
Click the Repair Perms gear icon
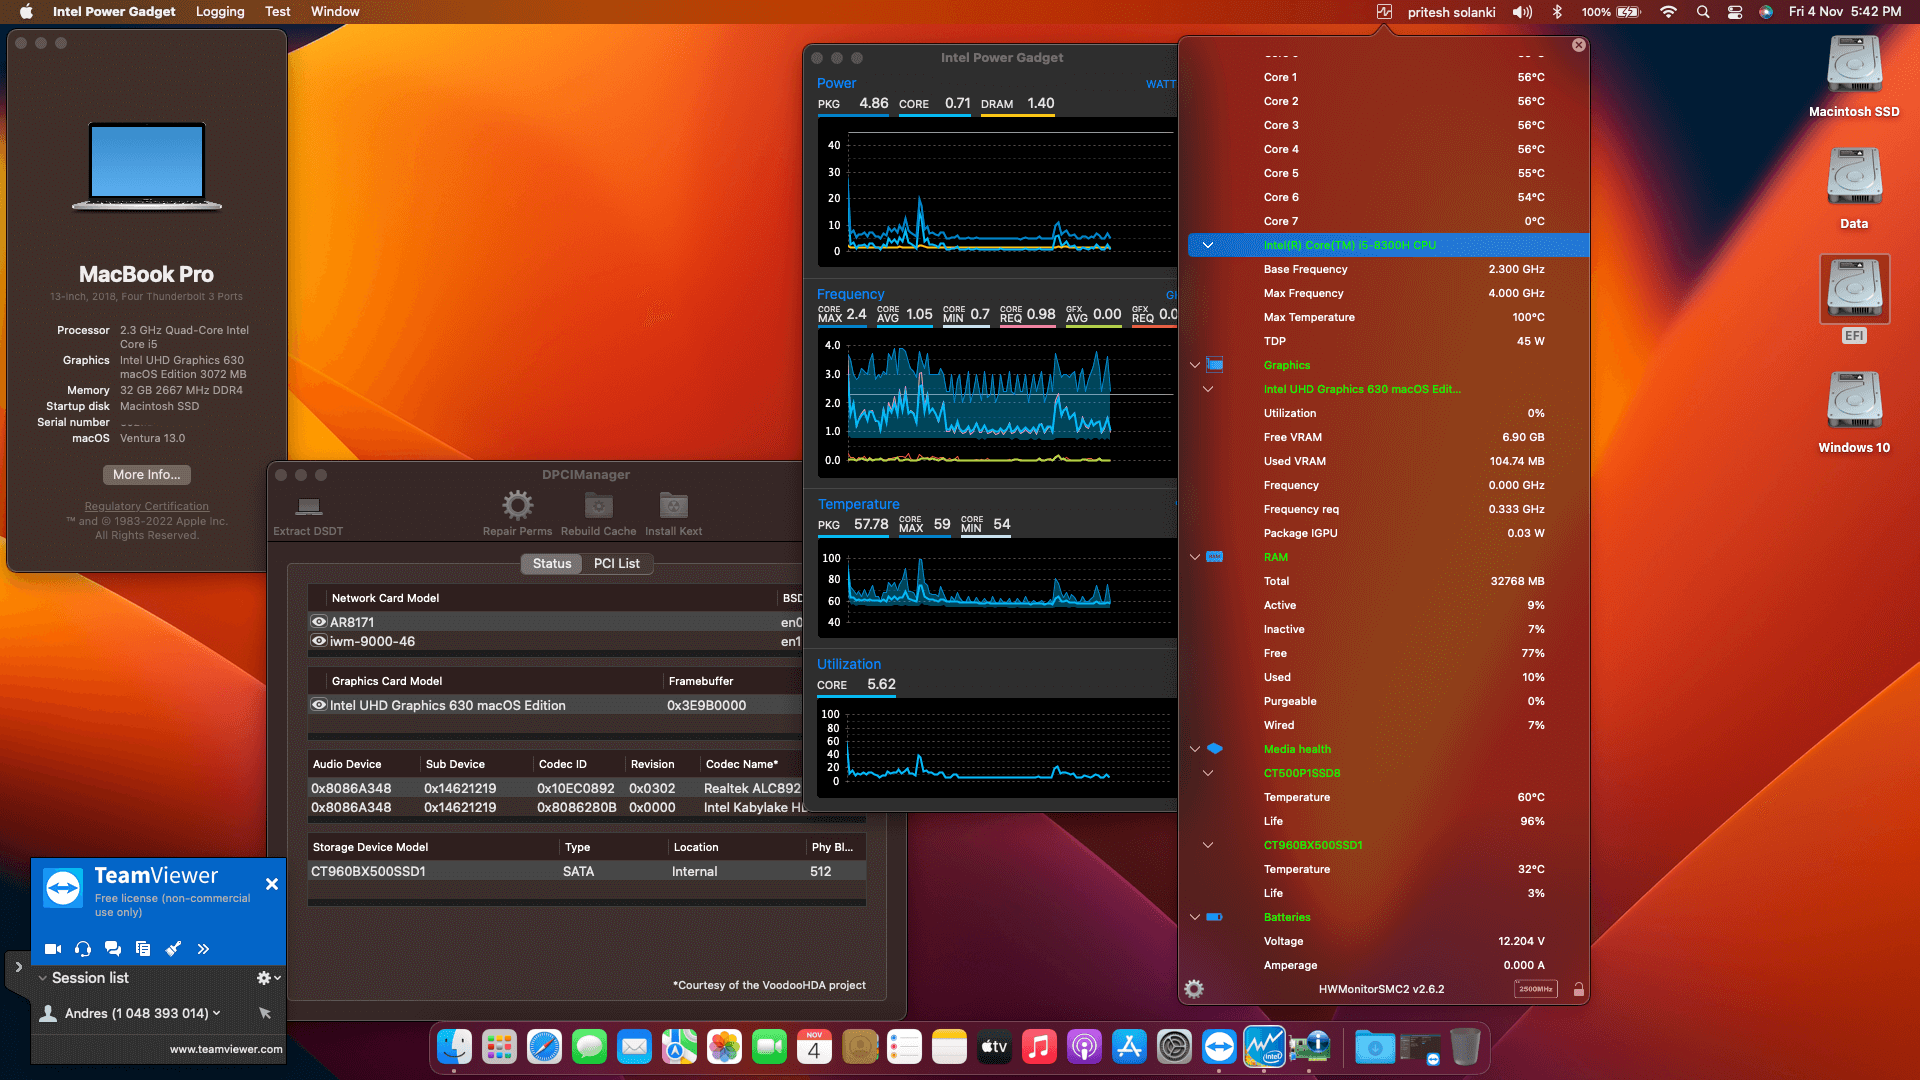517,505
